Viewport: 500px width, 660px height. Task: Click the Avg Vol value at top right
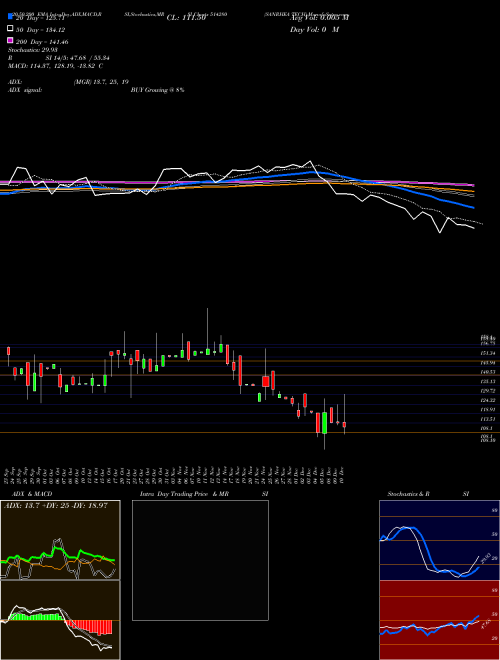319,18
